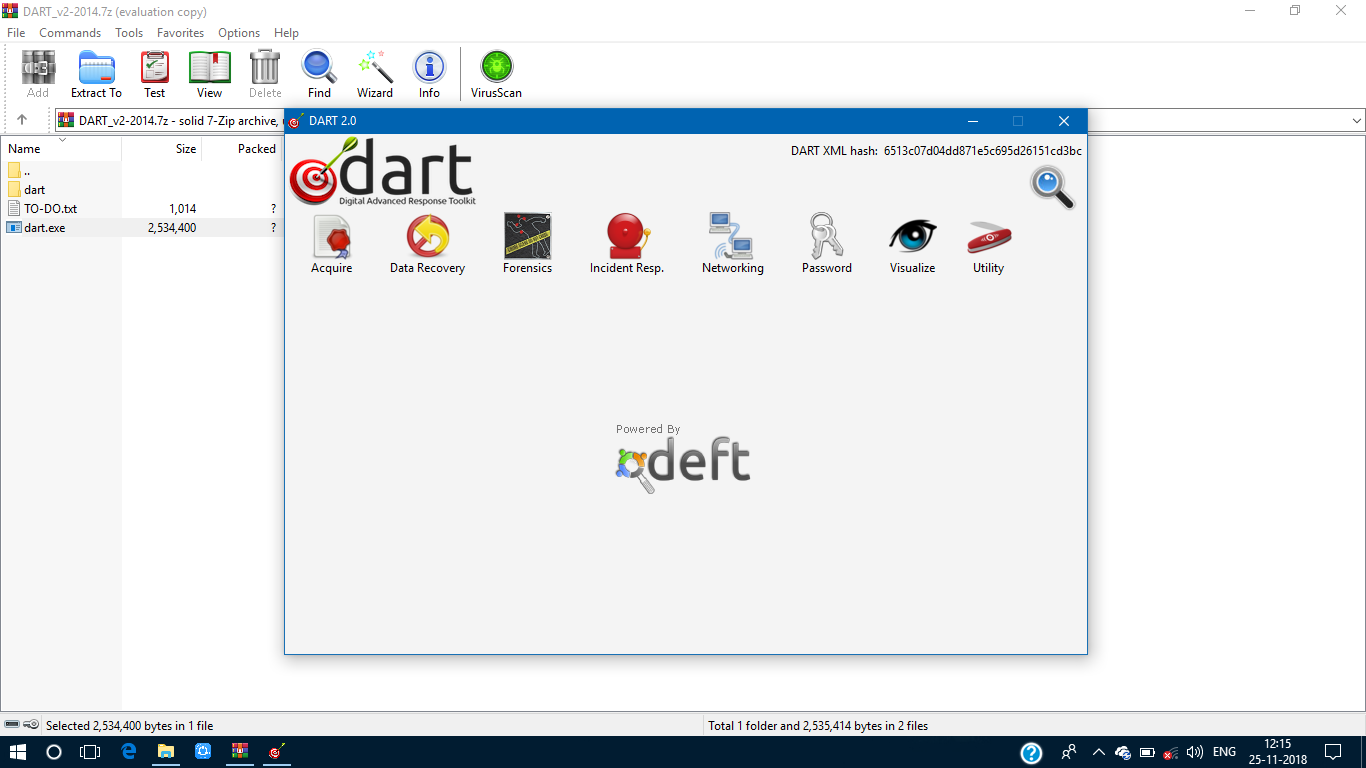This screenshot has height=768, width=1366.
Task: Open the Visualize category
Action: [912, 244]
